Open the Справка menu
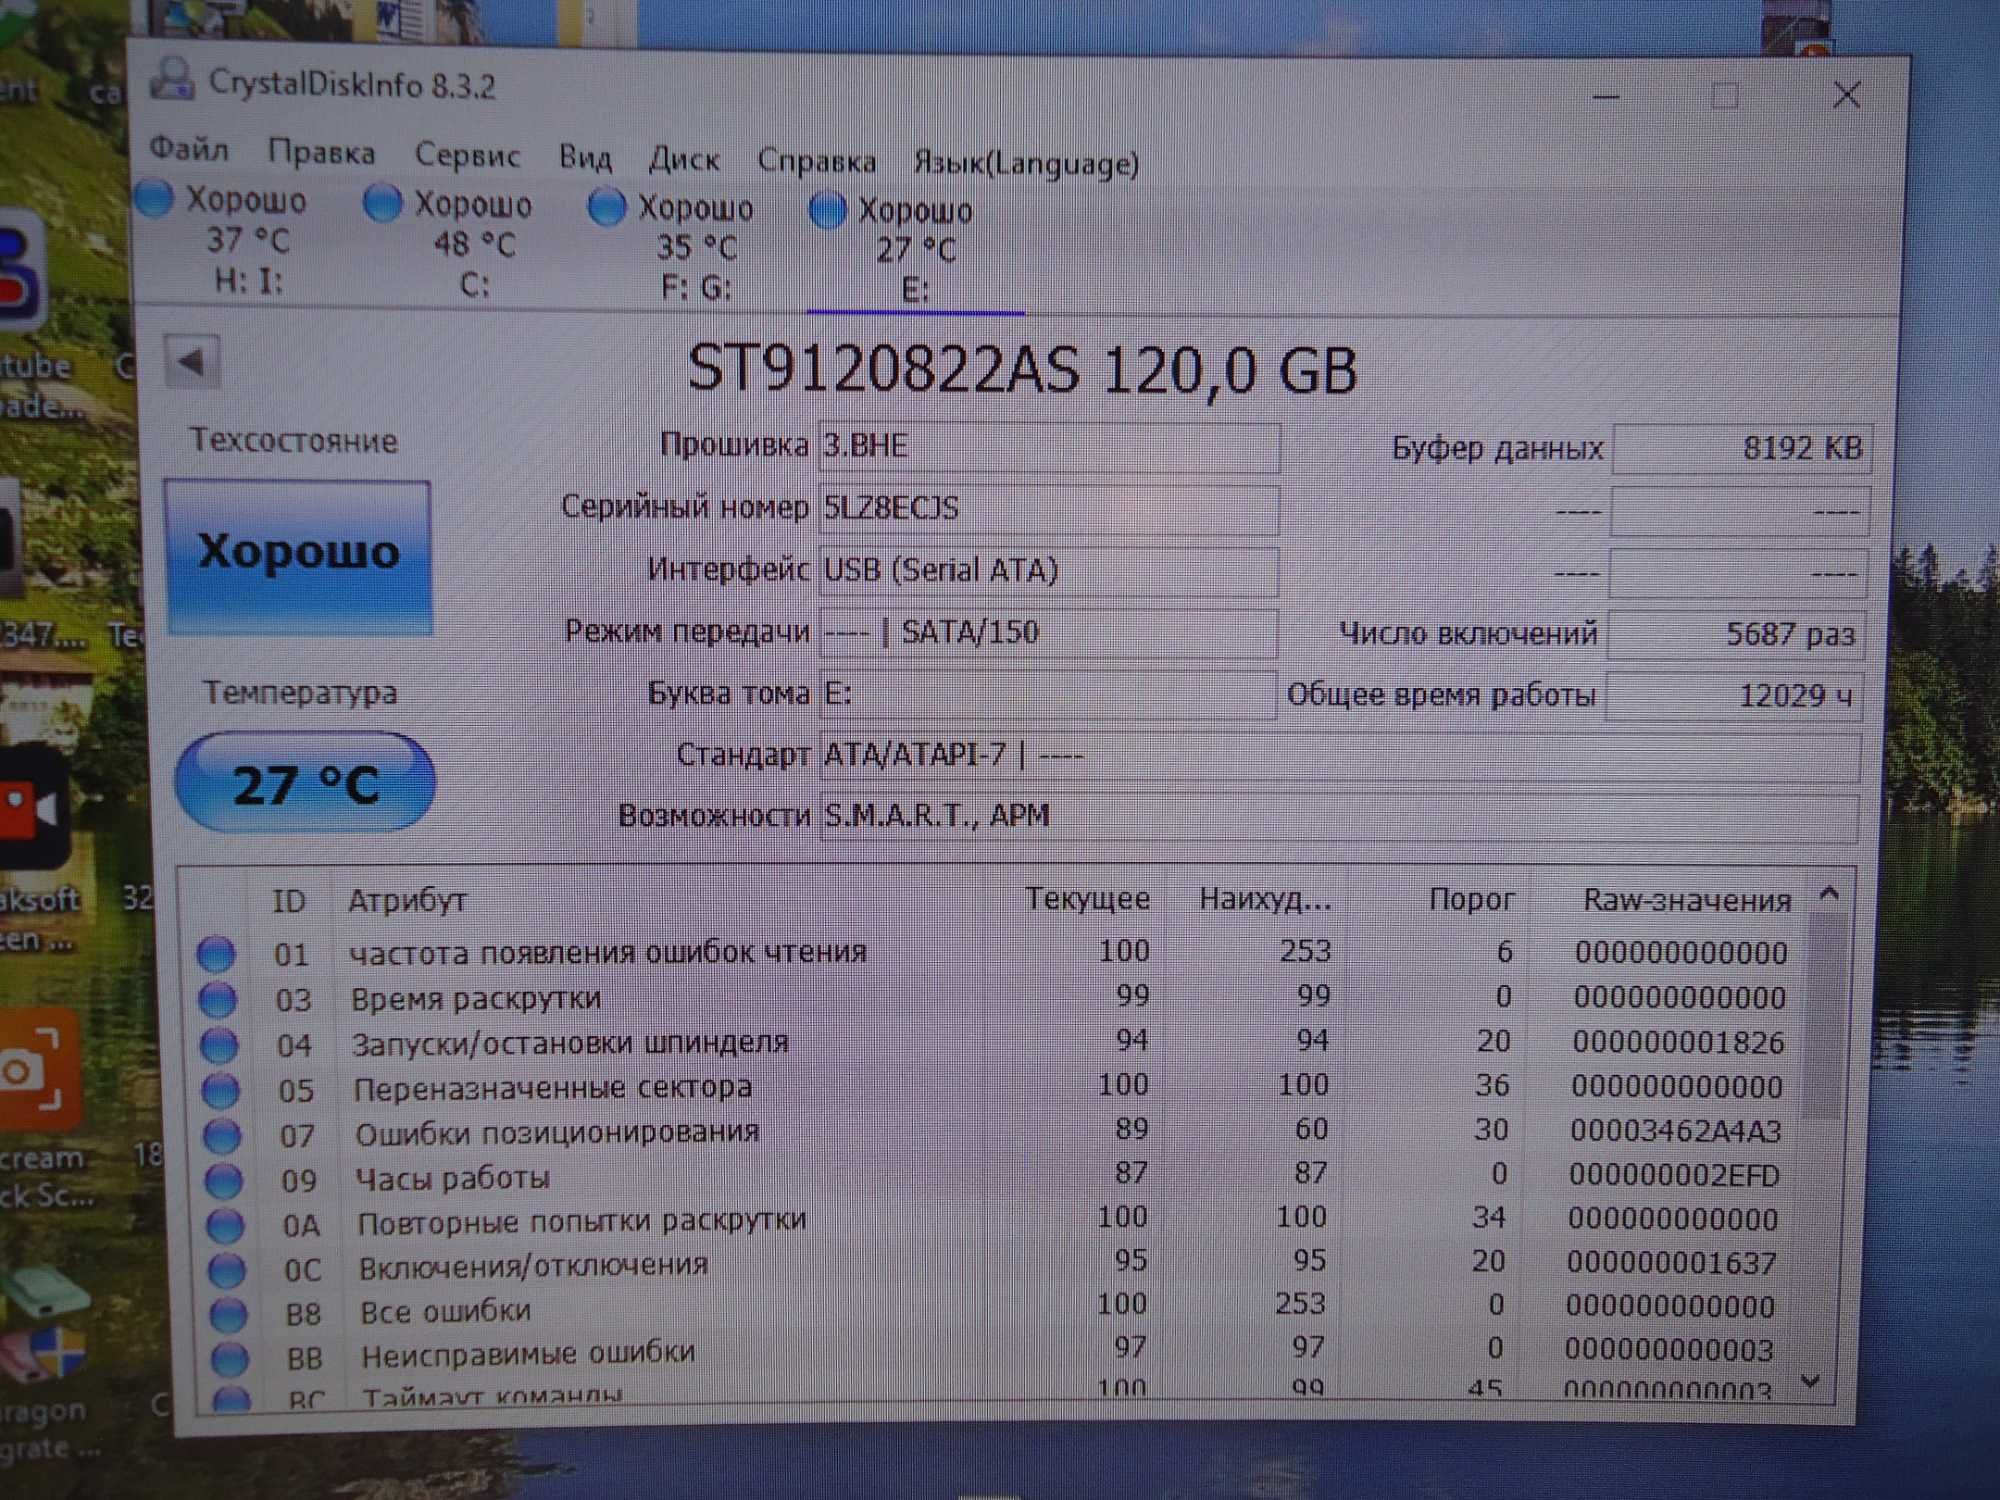 (816, 160)
